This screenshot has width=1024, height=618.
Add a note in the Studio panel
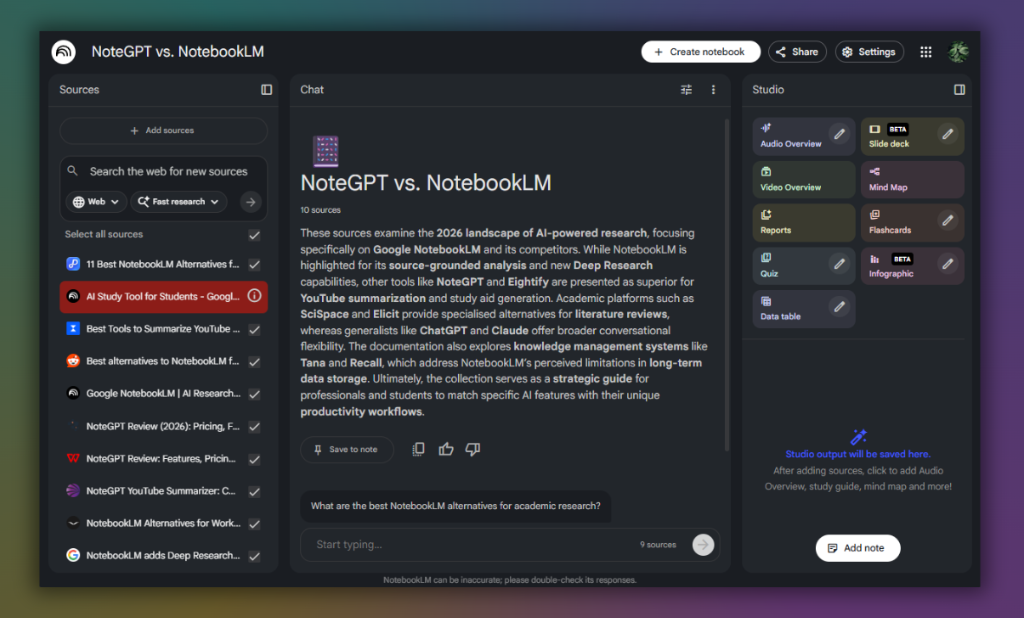click(x=857, y=547)
